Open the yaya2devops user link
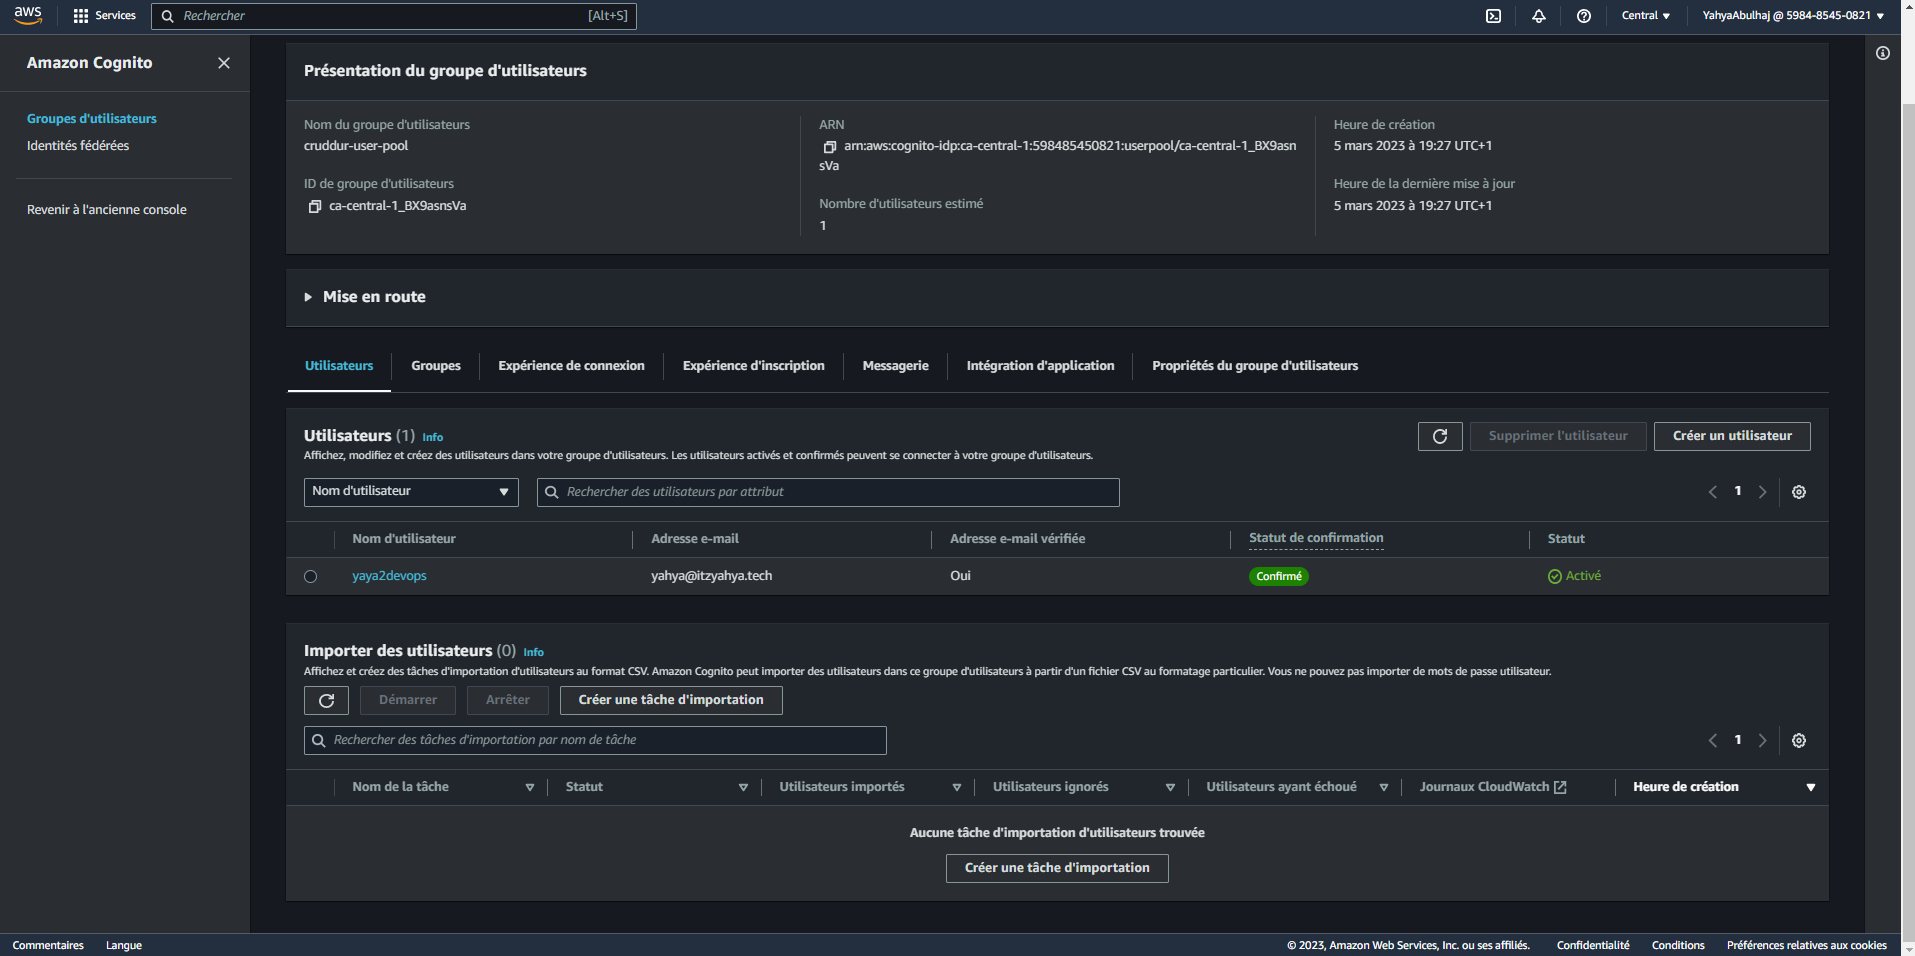Image resolution: width=1915 pixels, height=956 pixels. coord(389,576)
